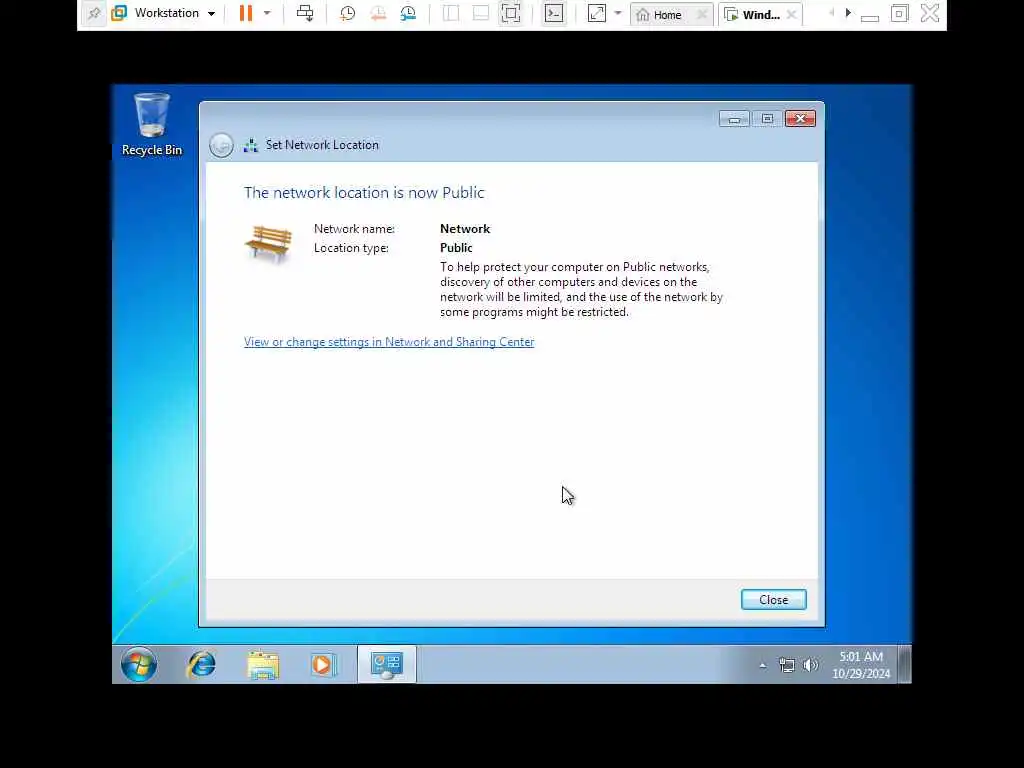
Task: Expand the power options dropdown arrow
Action: coord(267,13)
